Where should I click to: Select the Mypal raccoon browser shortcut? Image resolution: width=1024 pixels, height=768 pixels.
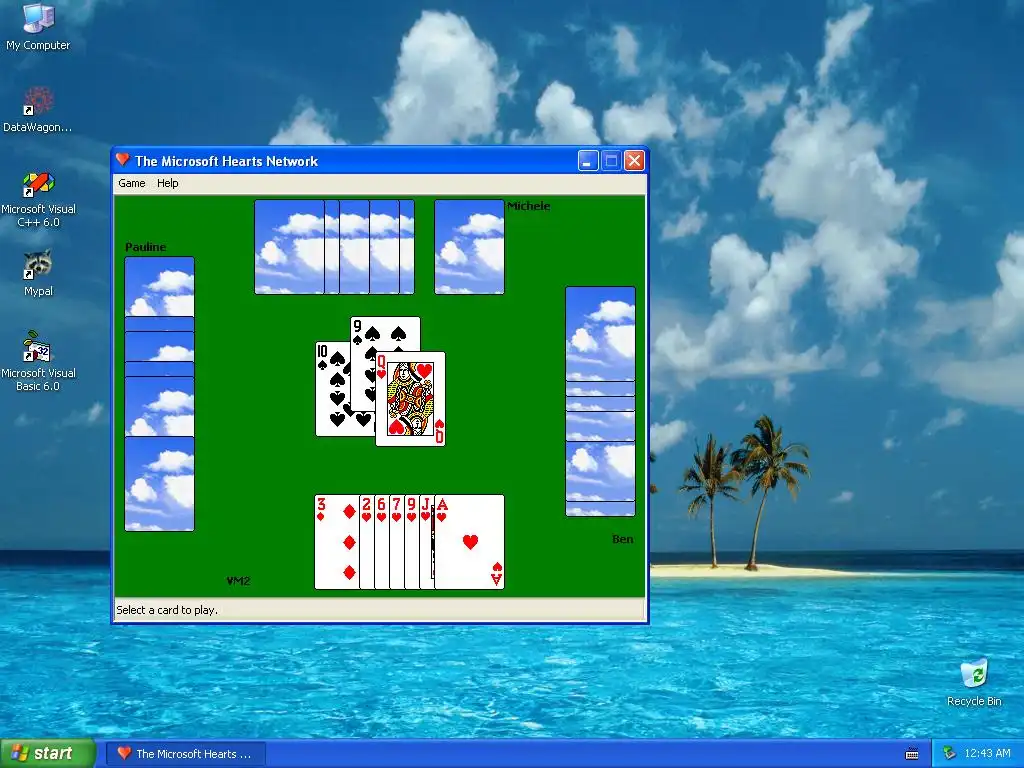38,273
